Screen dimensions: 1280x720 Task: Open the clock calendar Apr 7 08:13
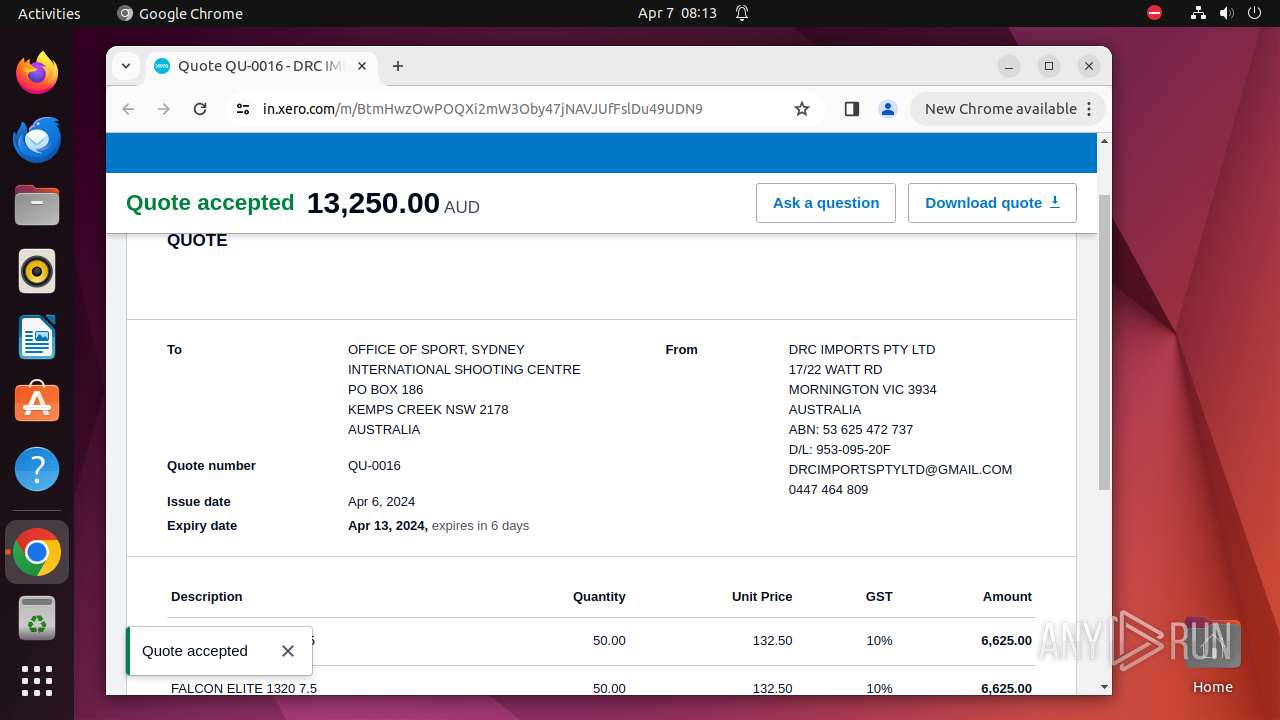(x=677, y=13)
